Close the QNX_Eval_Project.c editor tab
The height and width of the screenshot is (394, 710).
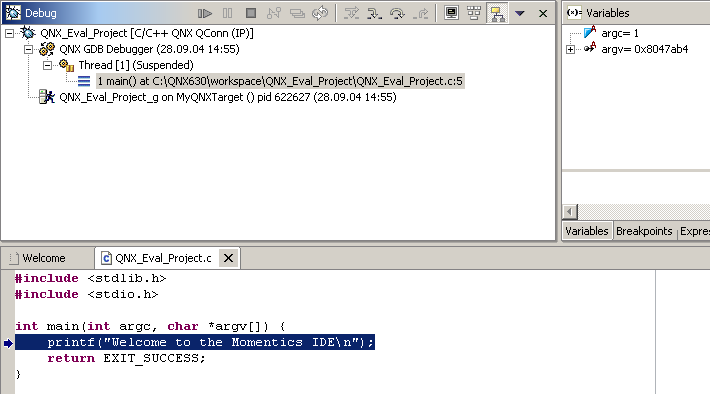229,258
